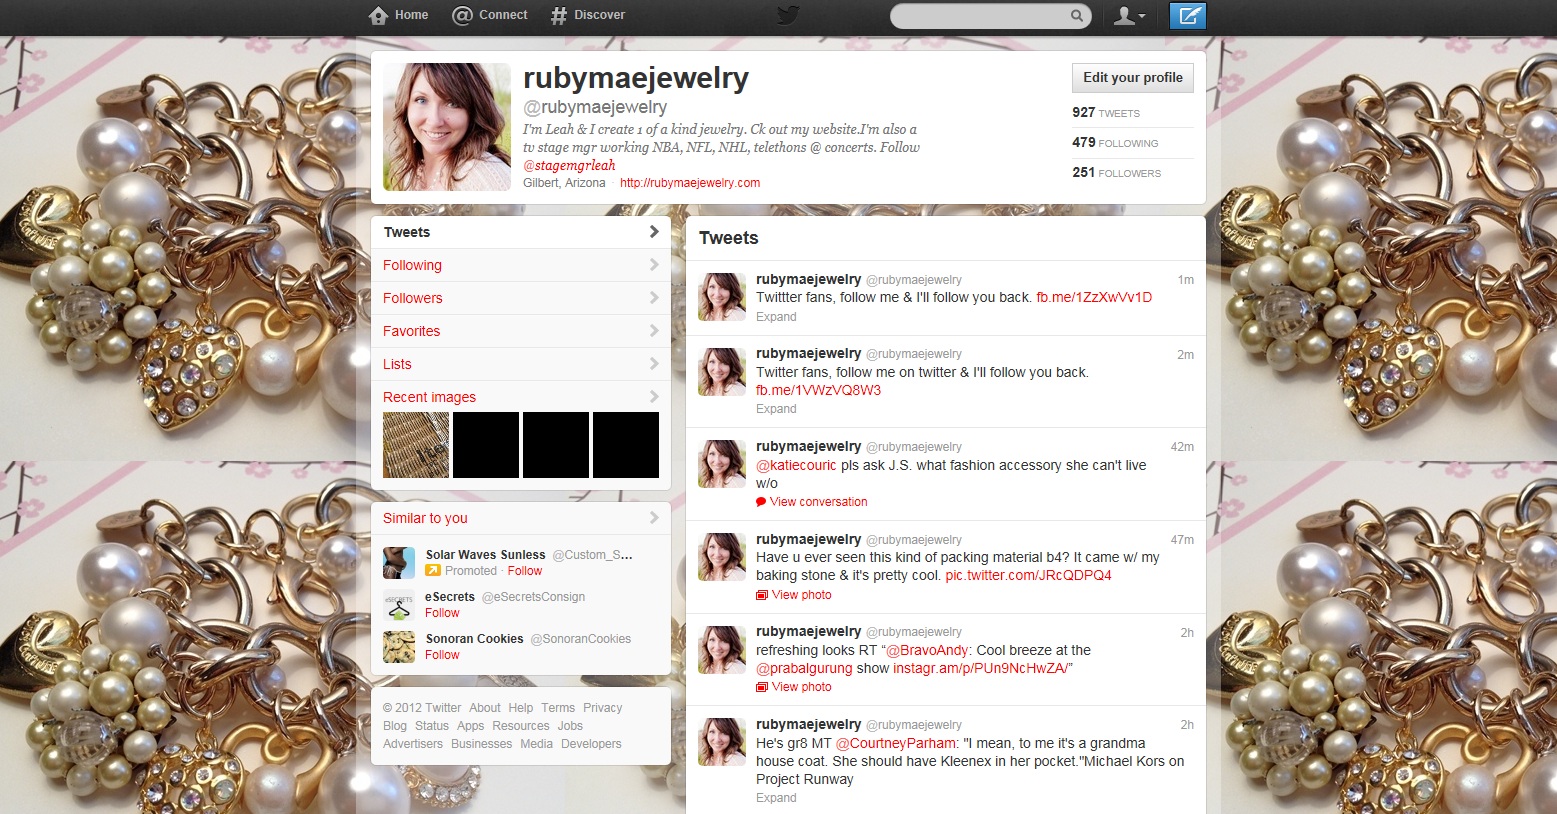
Task: Open the Developers footer link
Action: coord(591,744)
